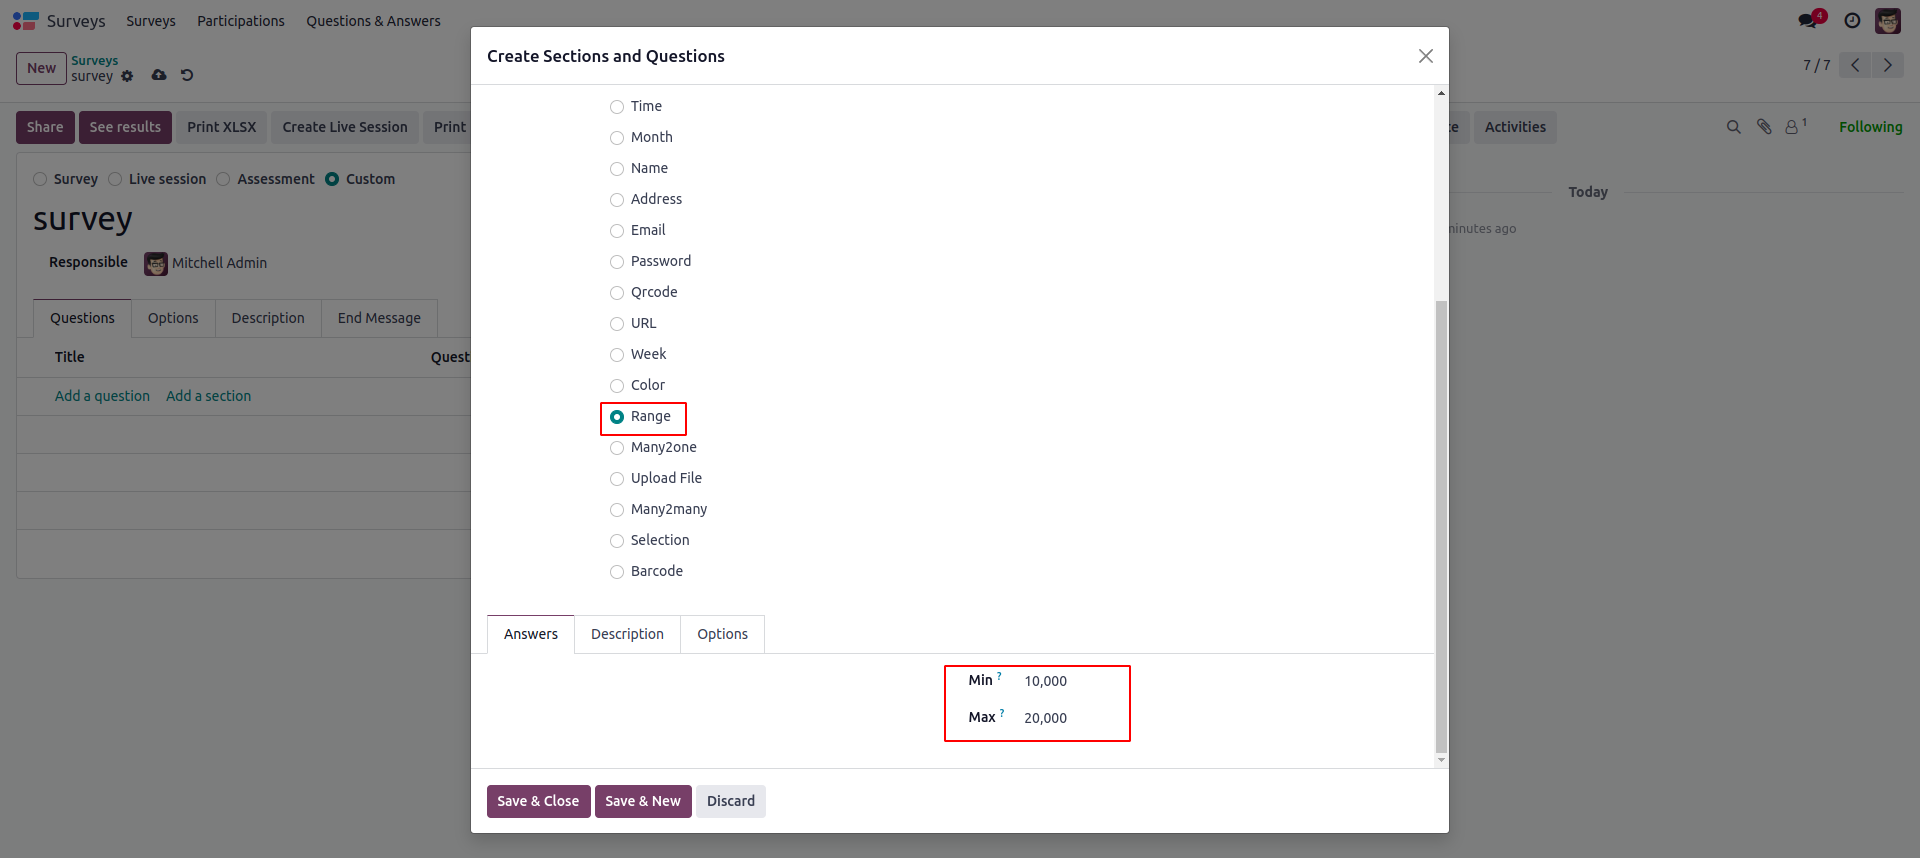Click the cloud save icon
Screen dimensions: 1920x858
coord(159,75)
